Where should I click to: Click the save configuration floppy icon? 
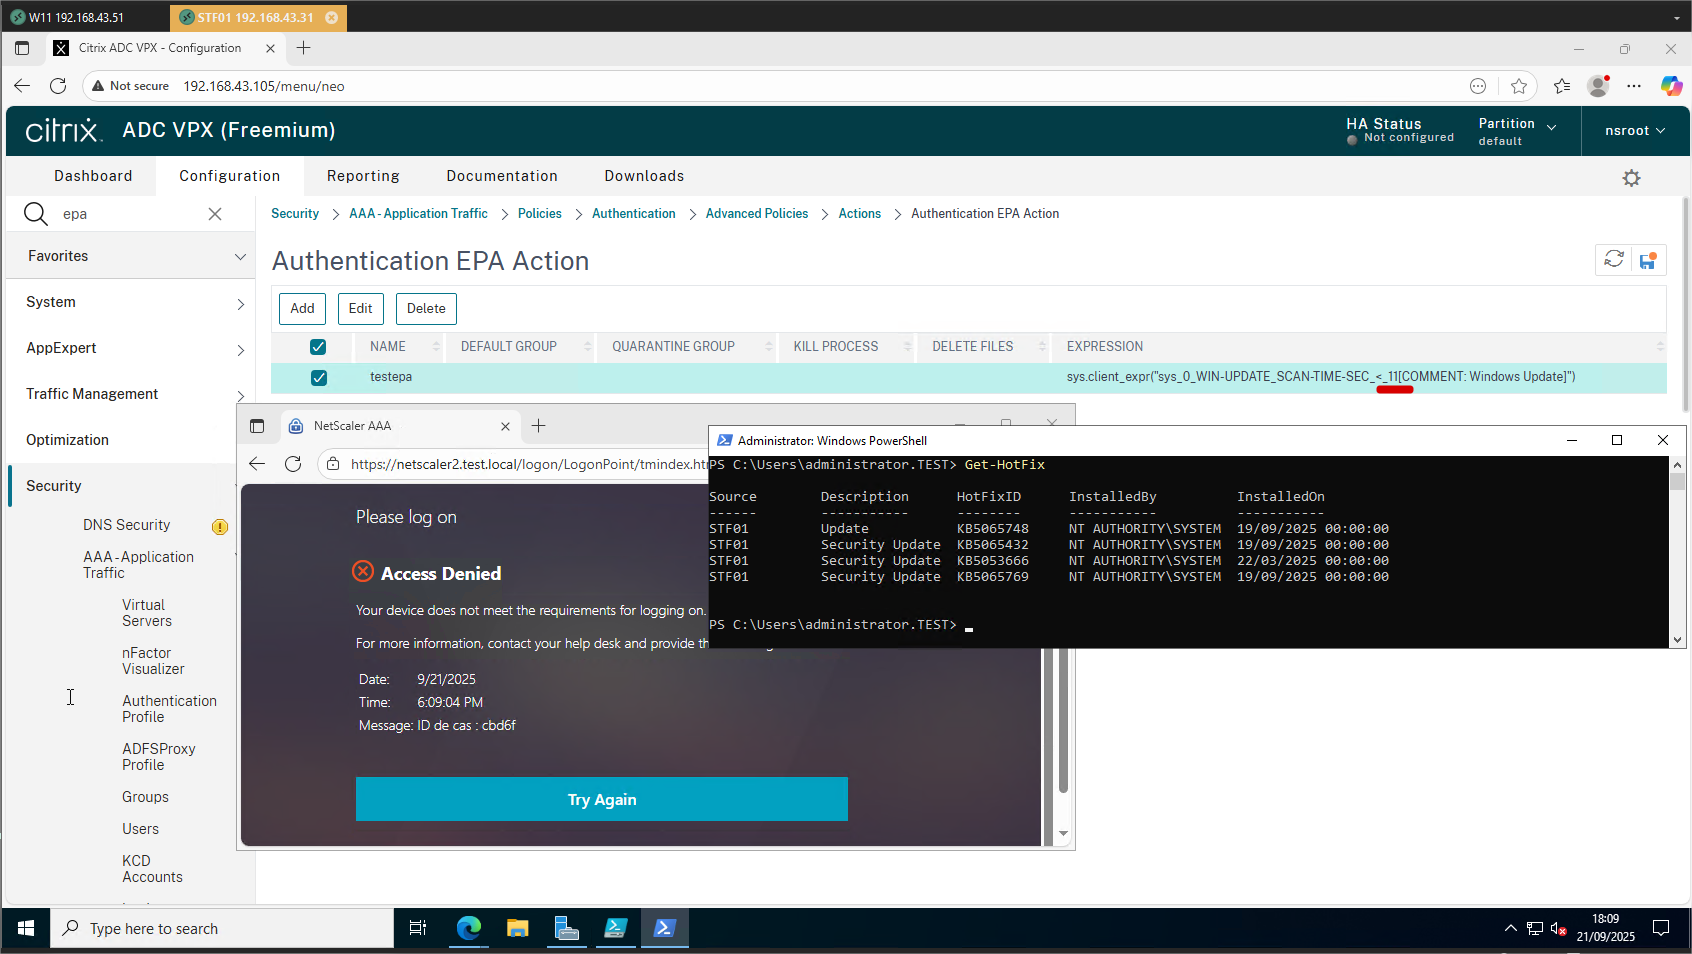click(x=1647, y=261)
